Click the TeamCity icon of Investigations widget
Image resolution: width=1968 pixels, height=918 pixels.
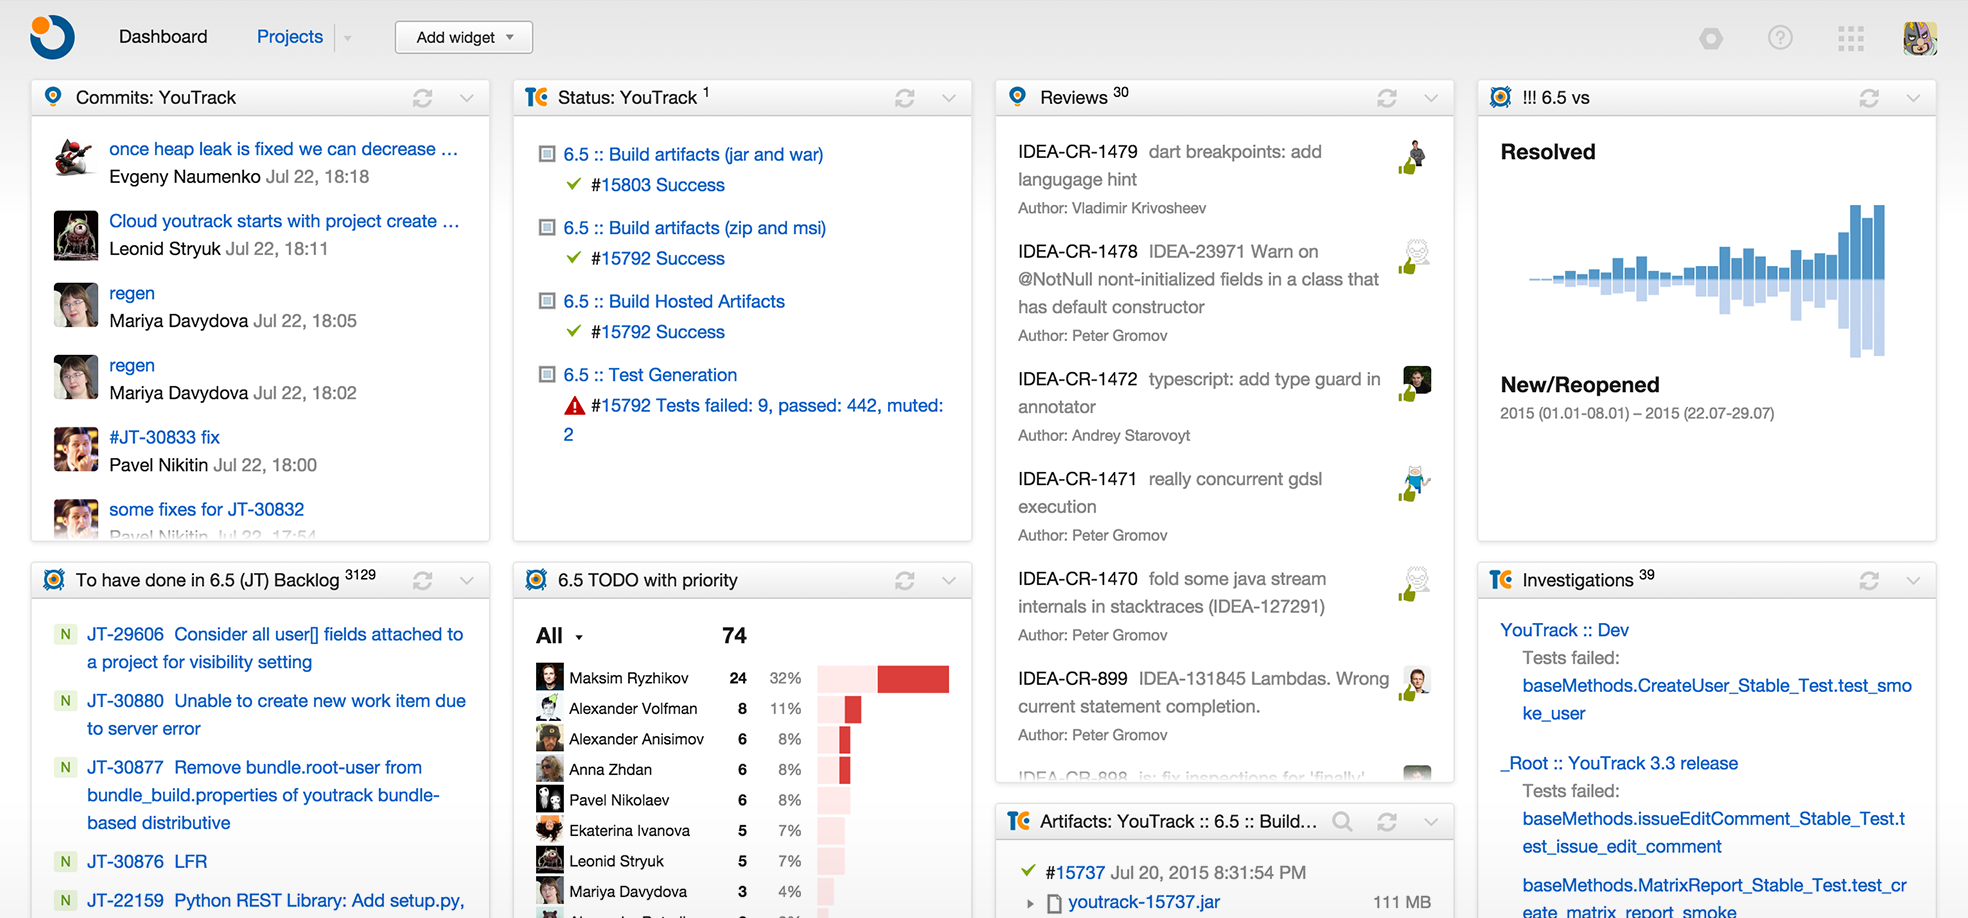[1501, 580]
